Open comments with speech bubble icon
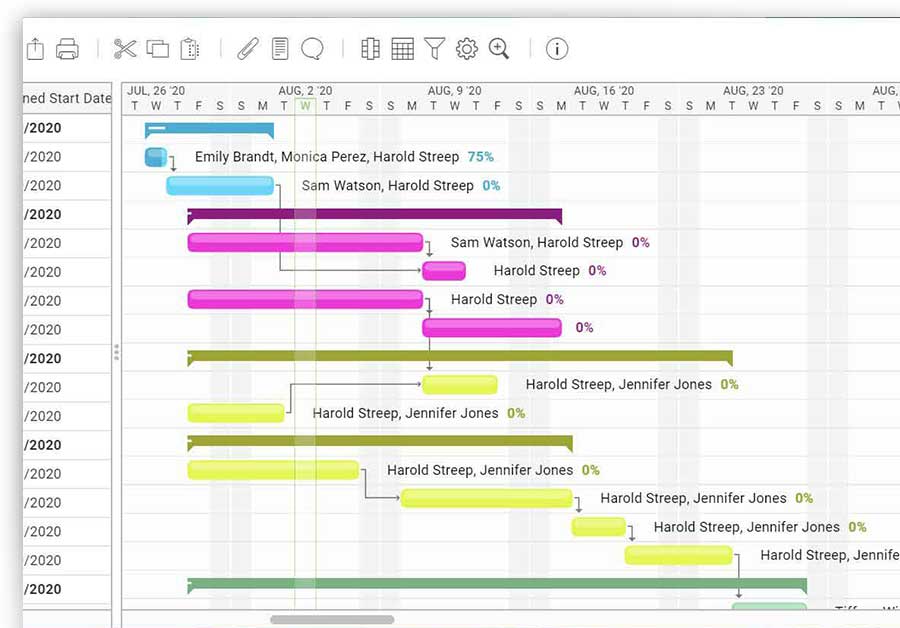900x628 pixels. [312, 49]
